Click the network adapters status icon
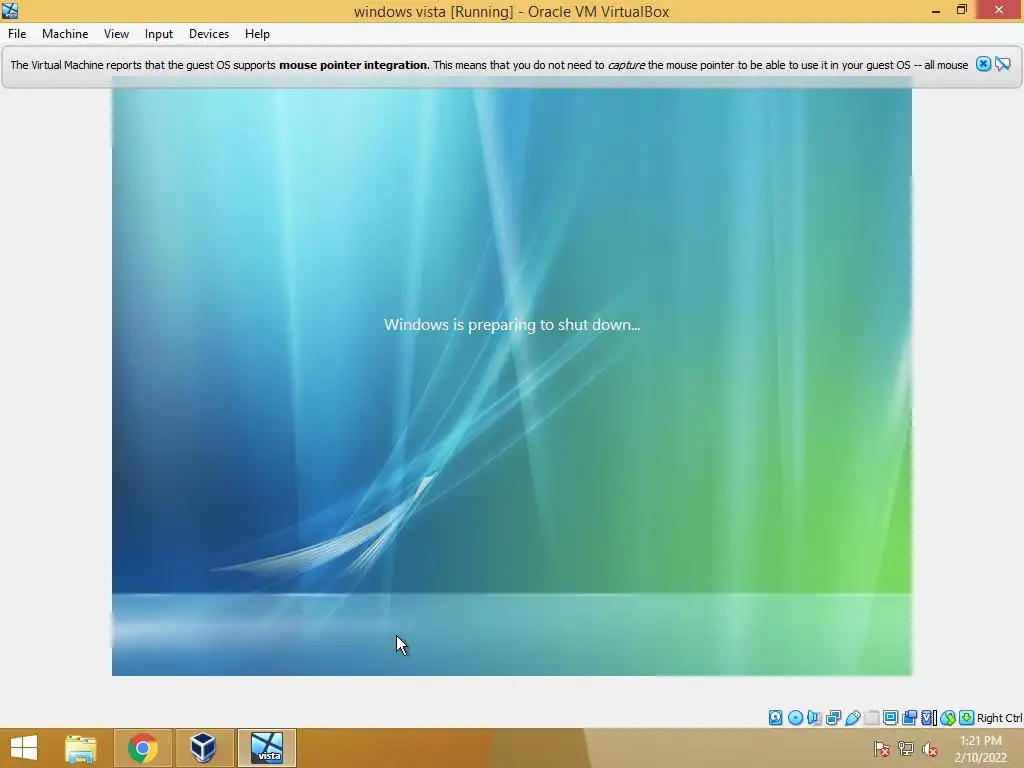The image size is (1024, 768). 833,718
